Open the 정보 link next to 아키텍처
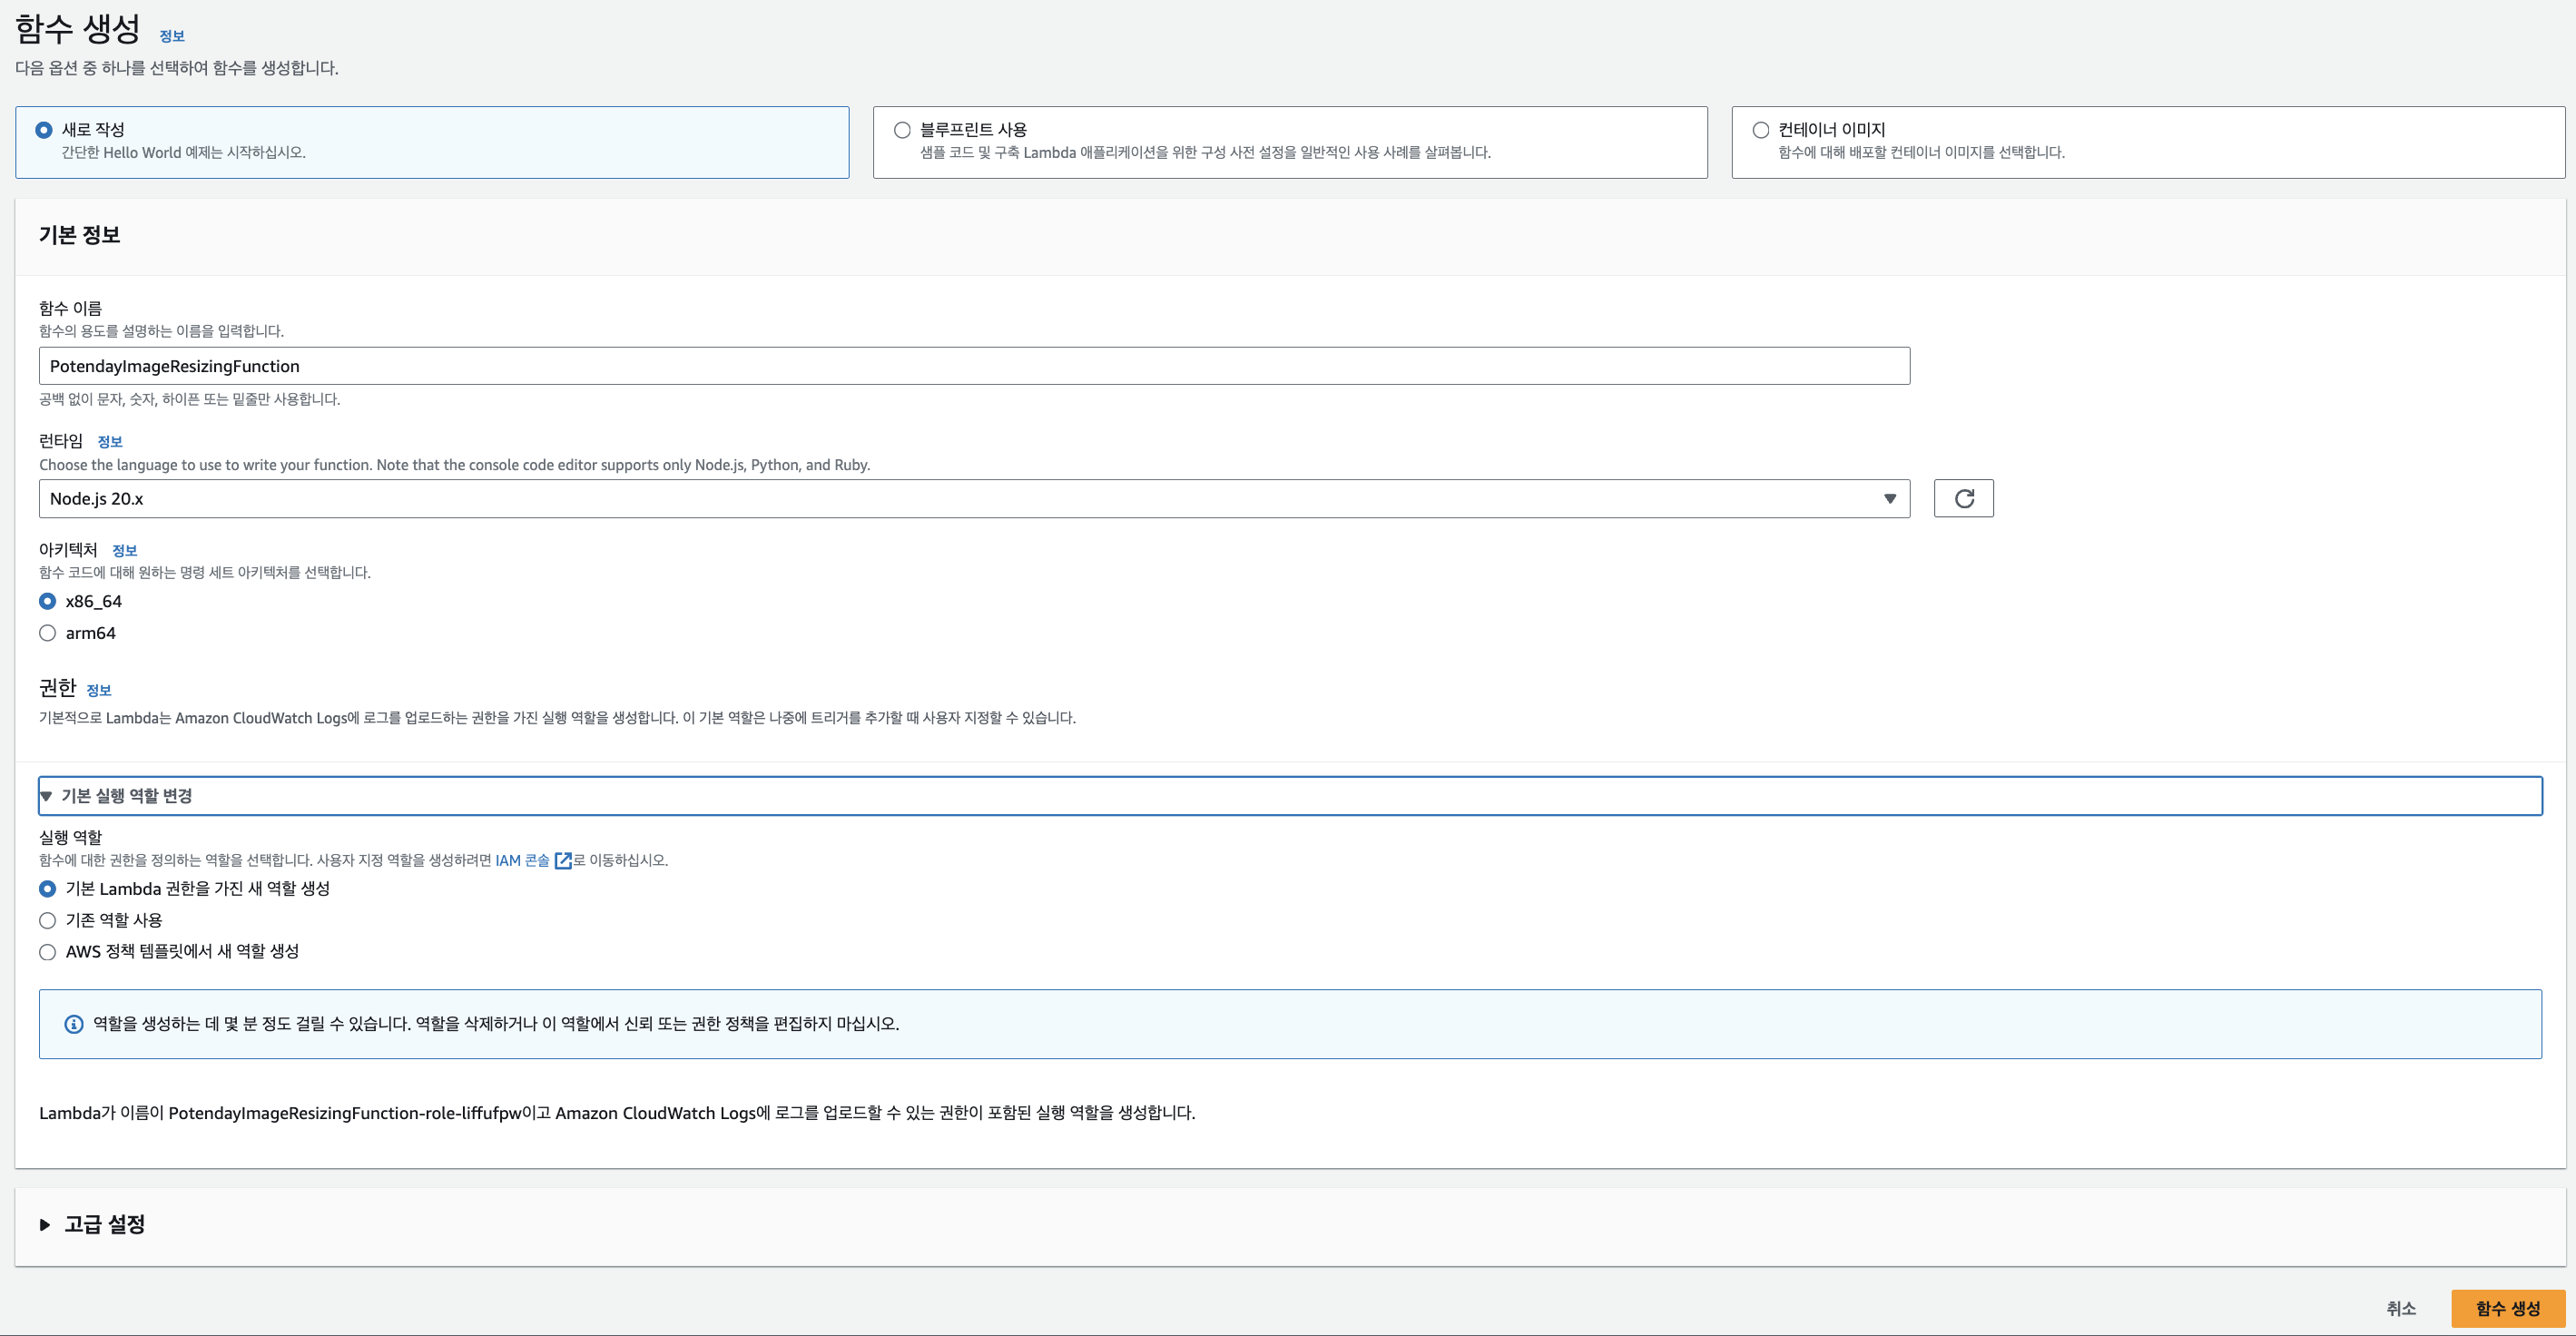The width and height of the screenshot is (2576, 1336). (x=125, y=550)
